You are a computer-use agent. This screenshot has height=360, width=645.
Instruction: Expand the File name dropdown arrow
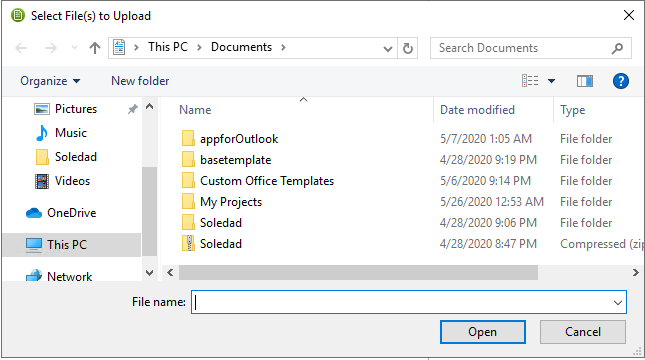[617, 302]
